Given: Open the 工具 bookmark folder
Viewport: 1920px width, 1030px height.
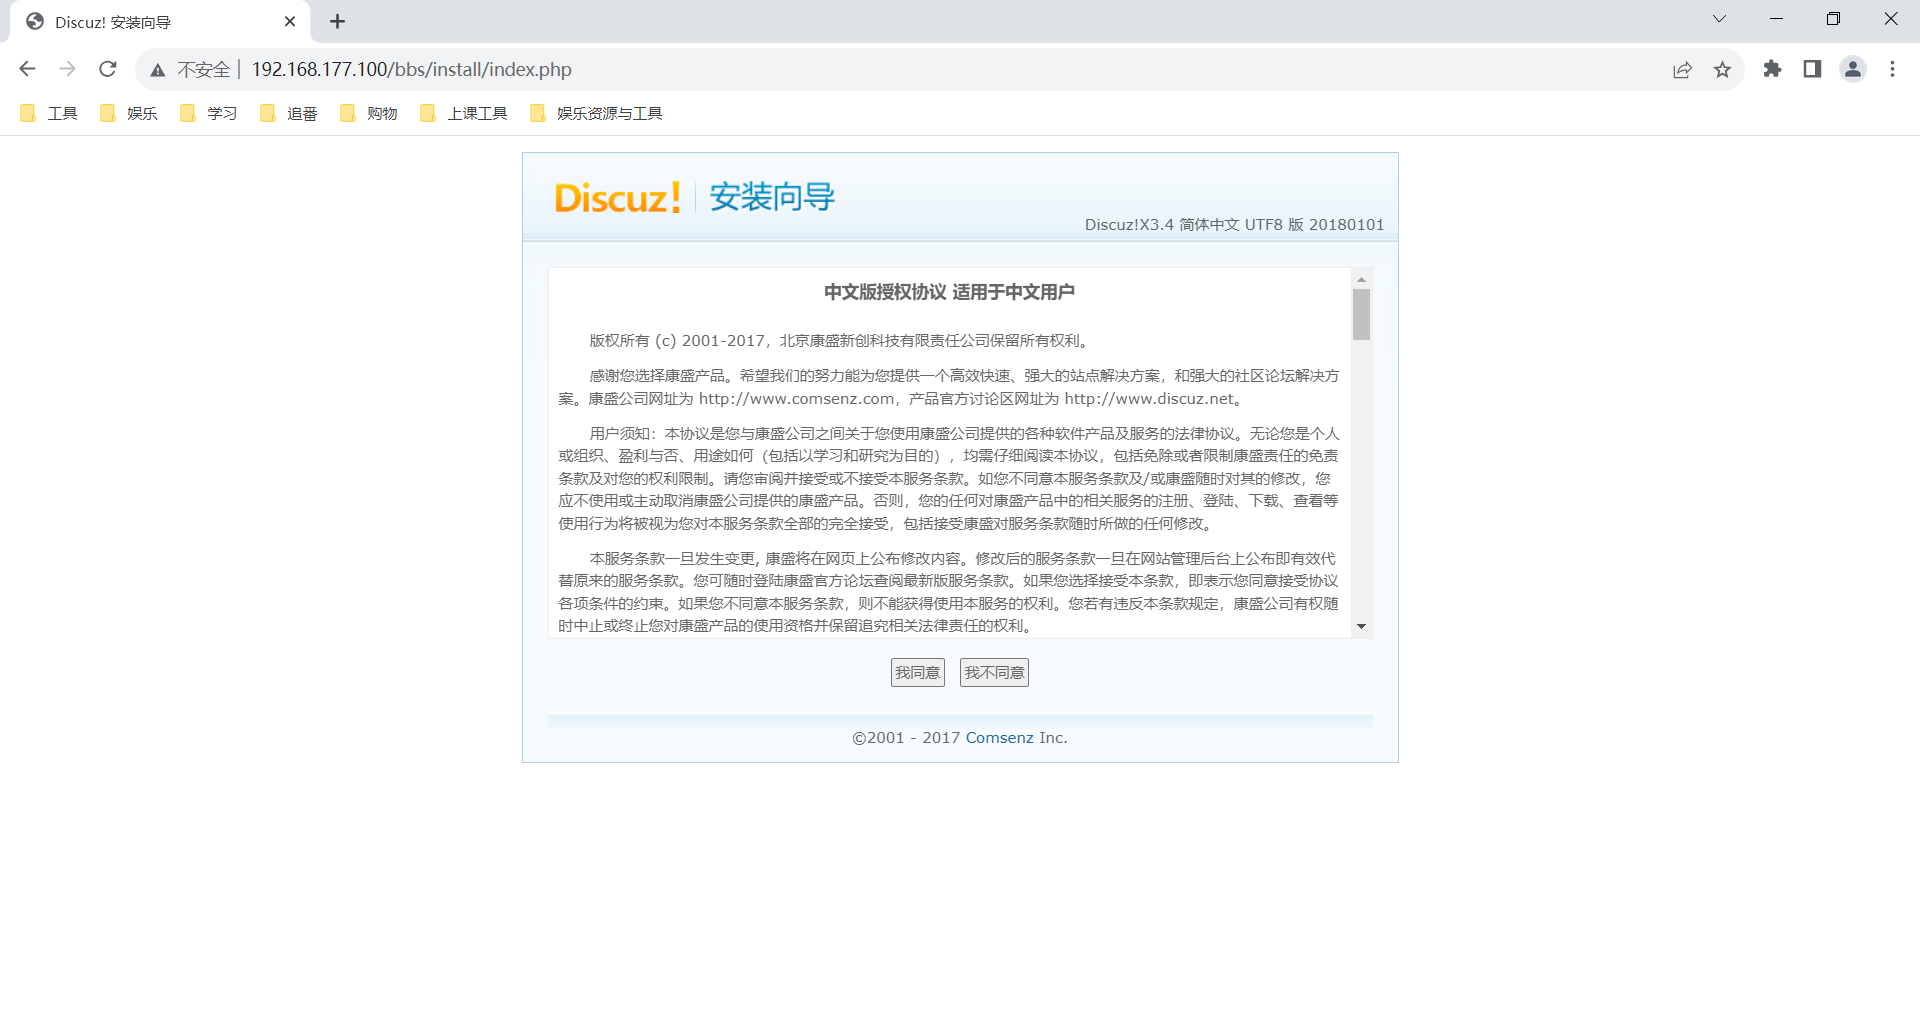Looking at the screenshot, I should click(x=49, y=113).
